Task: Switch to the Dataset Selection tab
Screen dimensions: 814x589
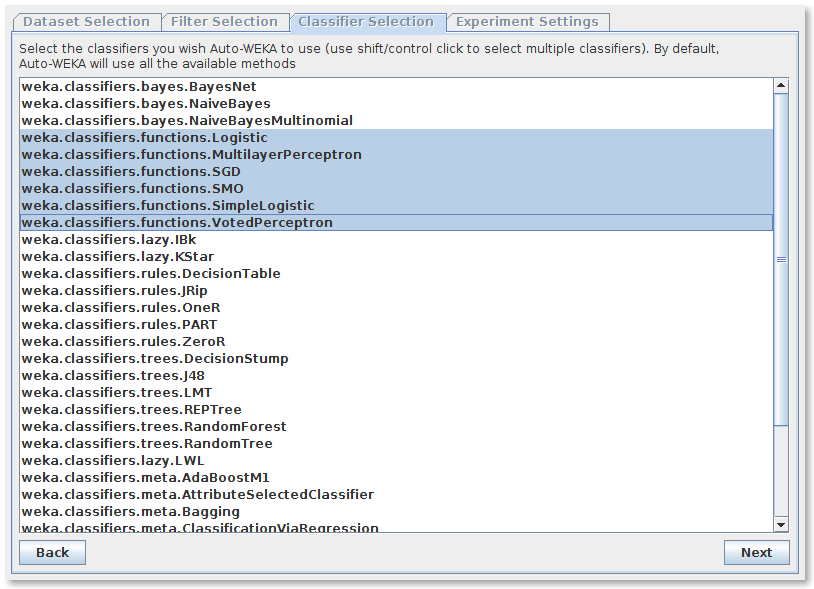Action: (87, 22)
